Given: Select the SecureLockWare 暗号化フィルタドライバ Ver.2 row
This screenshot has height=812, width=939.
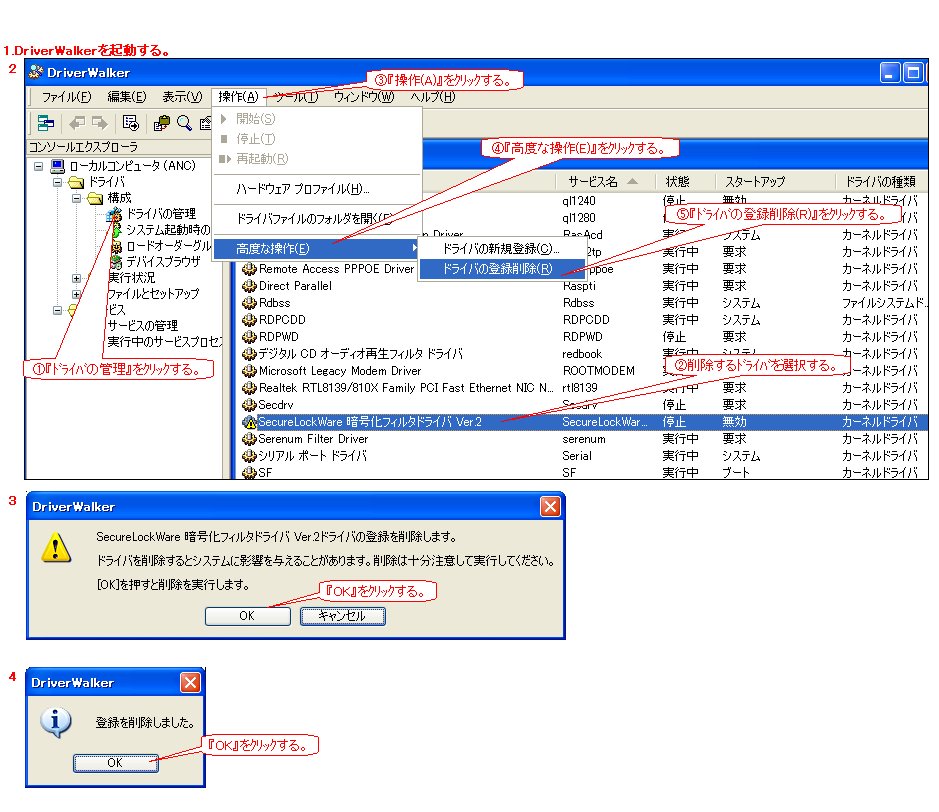Looking at the screenshot, I should tap(580, 422).
